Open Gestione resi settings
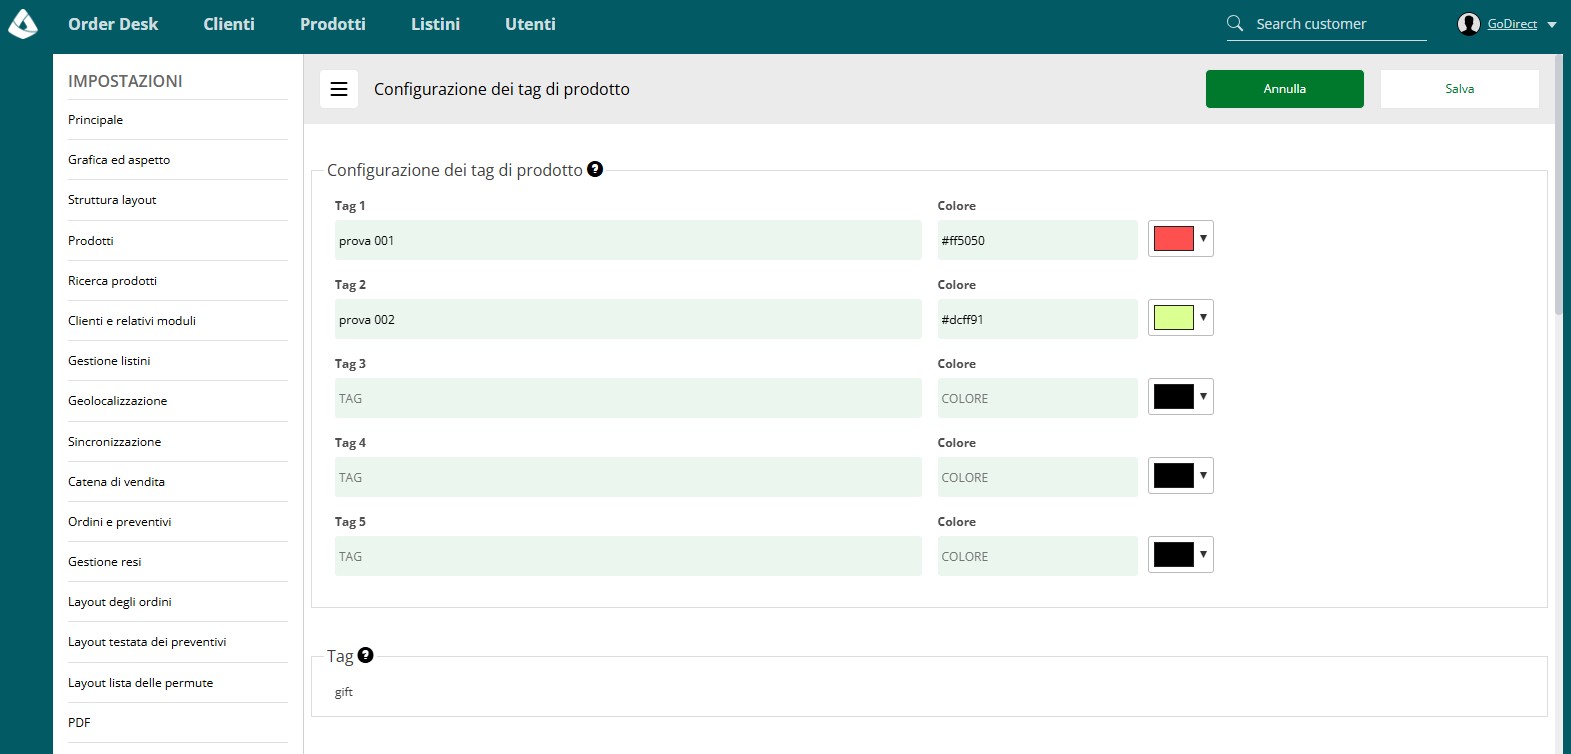Viewport: 1571px width, 754px height. point(178,562)
